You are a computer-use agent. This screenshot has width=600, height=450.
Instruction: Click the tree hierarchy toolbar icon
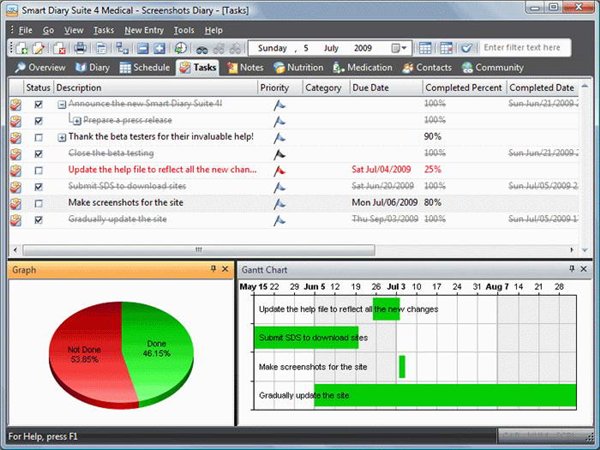point(122,48)
